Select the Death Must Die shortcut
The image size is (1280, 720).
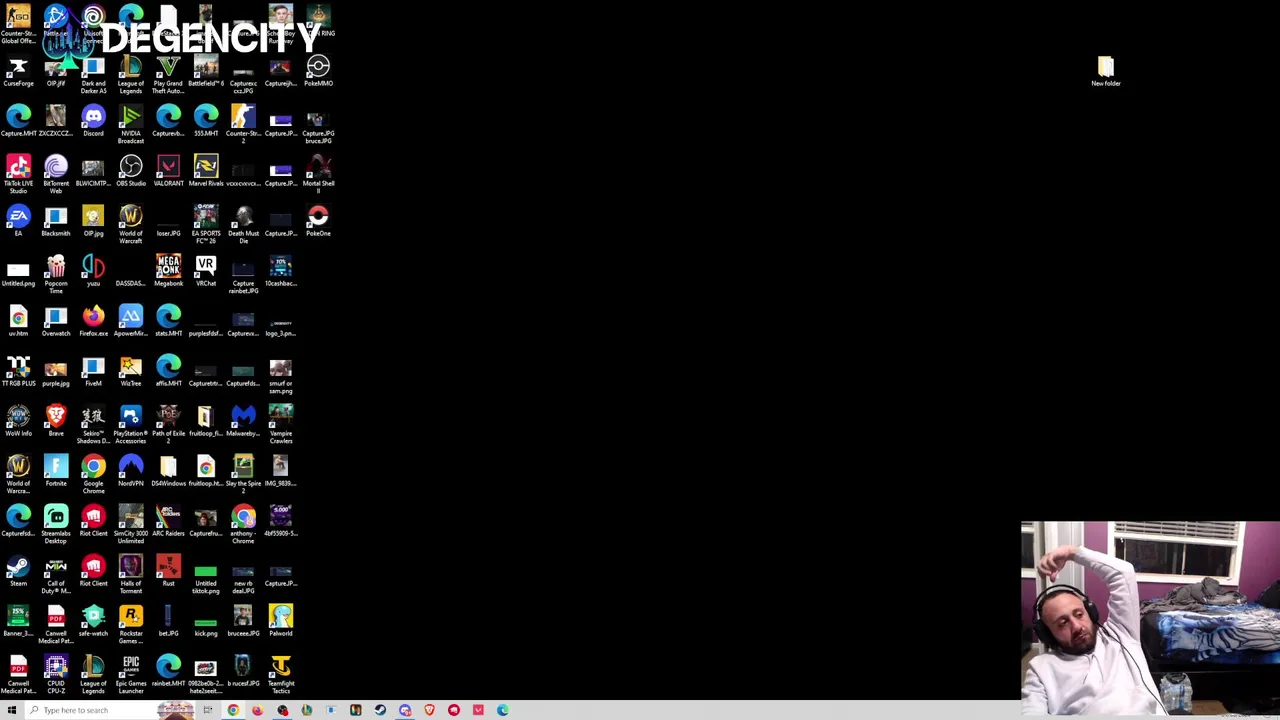[x=243, y=224]
